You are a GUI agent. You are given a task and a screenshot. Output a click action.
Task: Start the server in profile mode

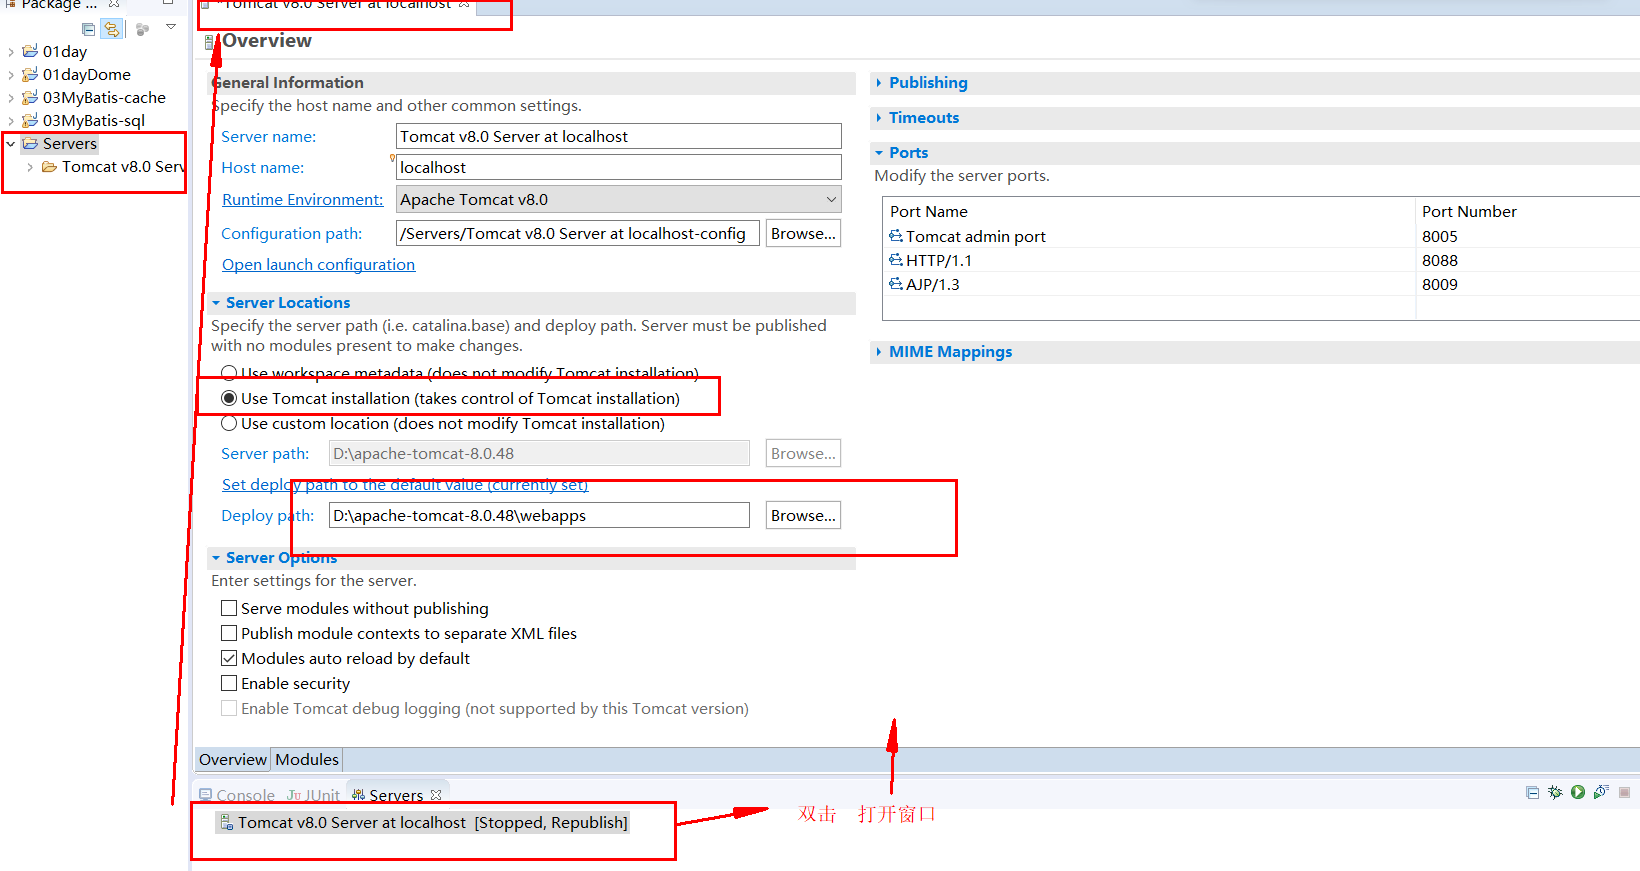tap(1601, 792)
